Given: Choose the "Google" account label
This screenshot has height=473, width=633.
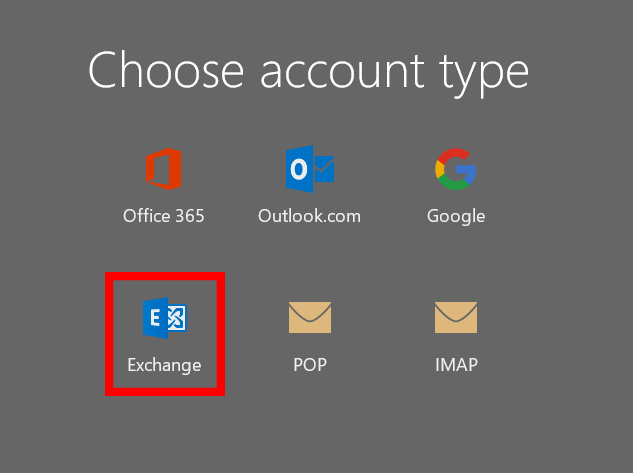Looking at the screenshot, I should click(x=455, y=216).
